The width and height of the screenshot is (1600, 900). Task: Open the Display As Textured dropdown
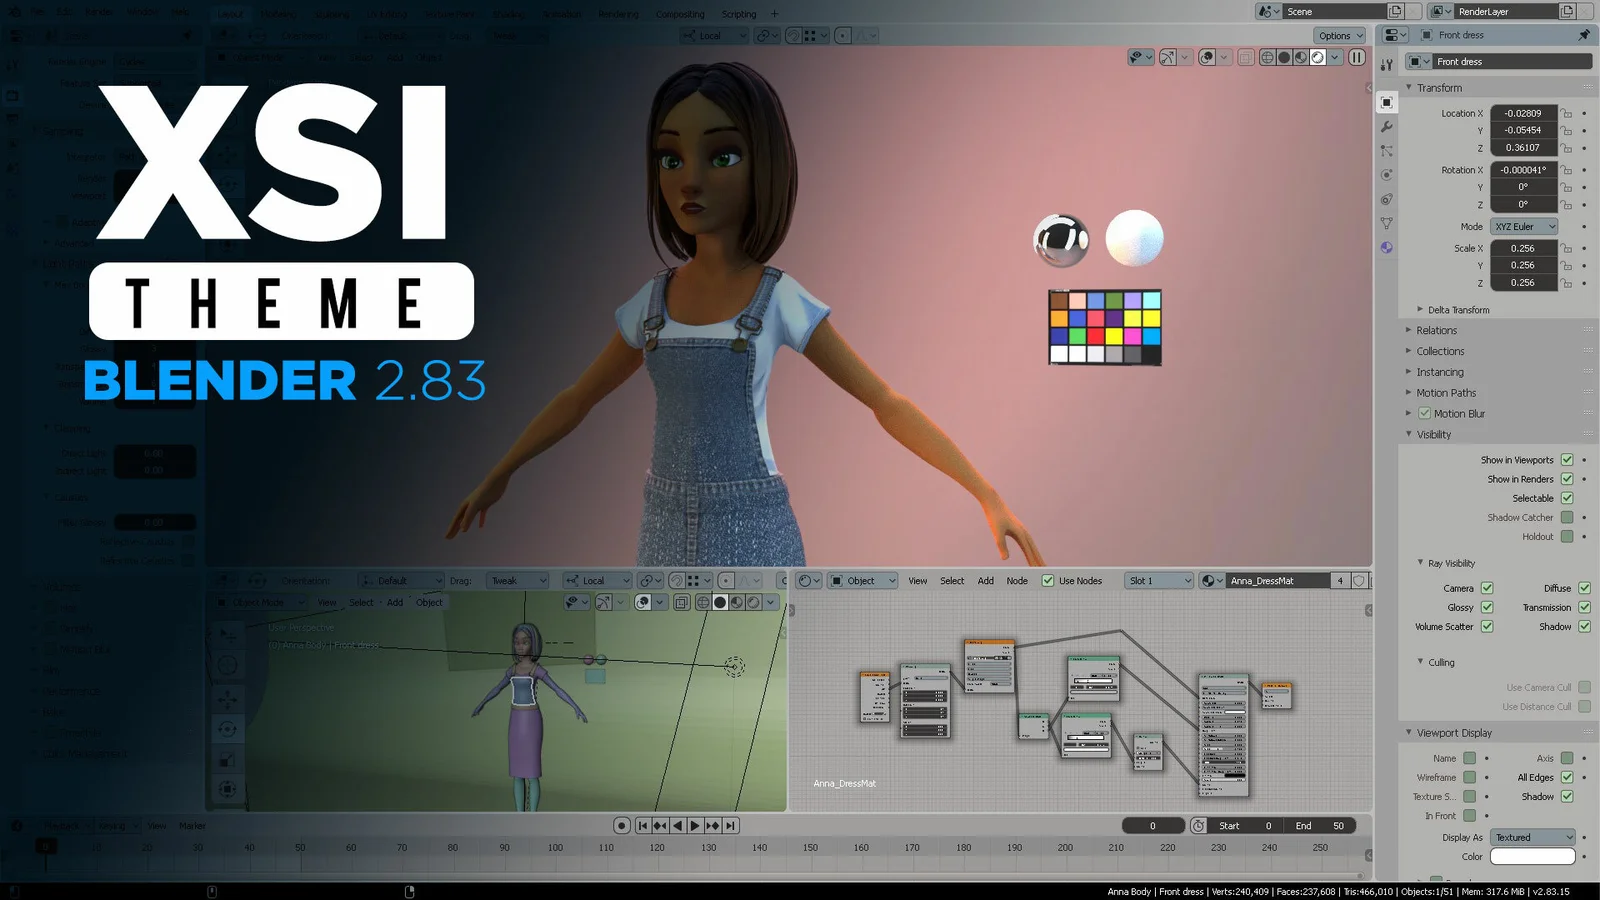(1532, 838)
